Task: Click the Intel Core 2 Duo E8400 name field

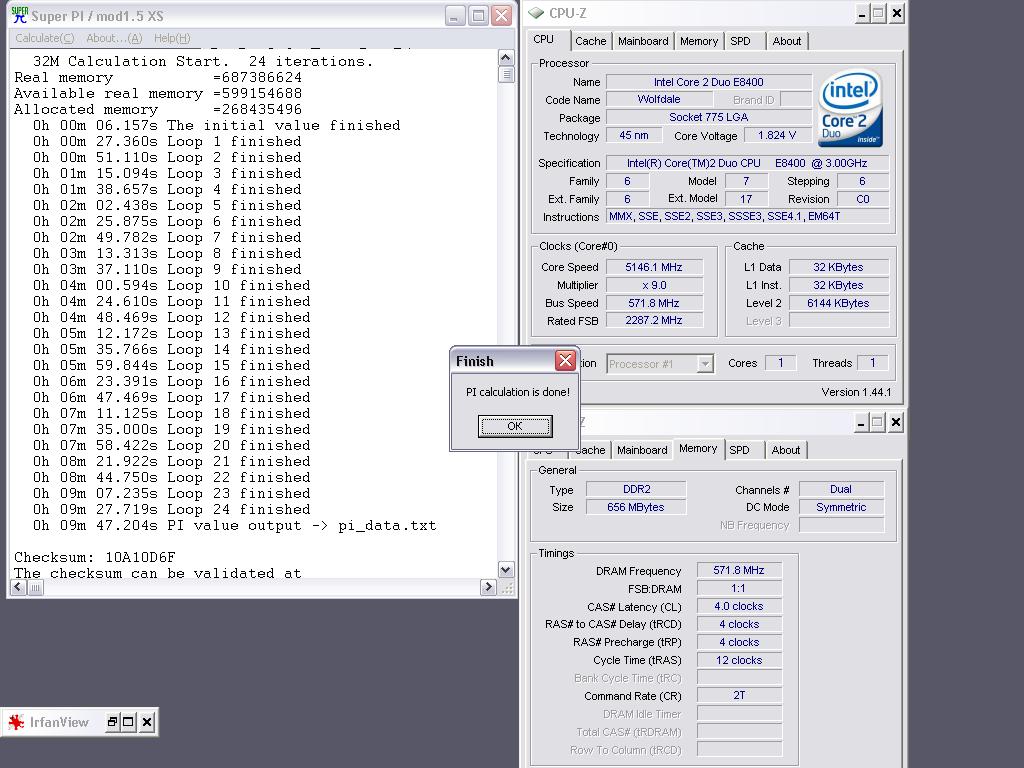Action: (x=709, y=82)
